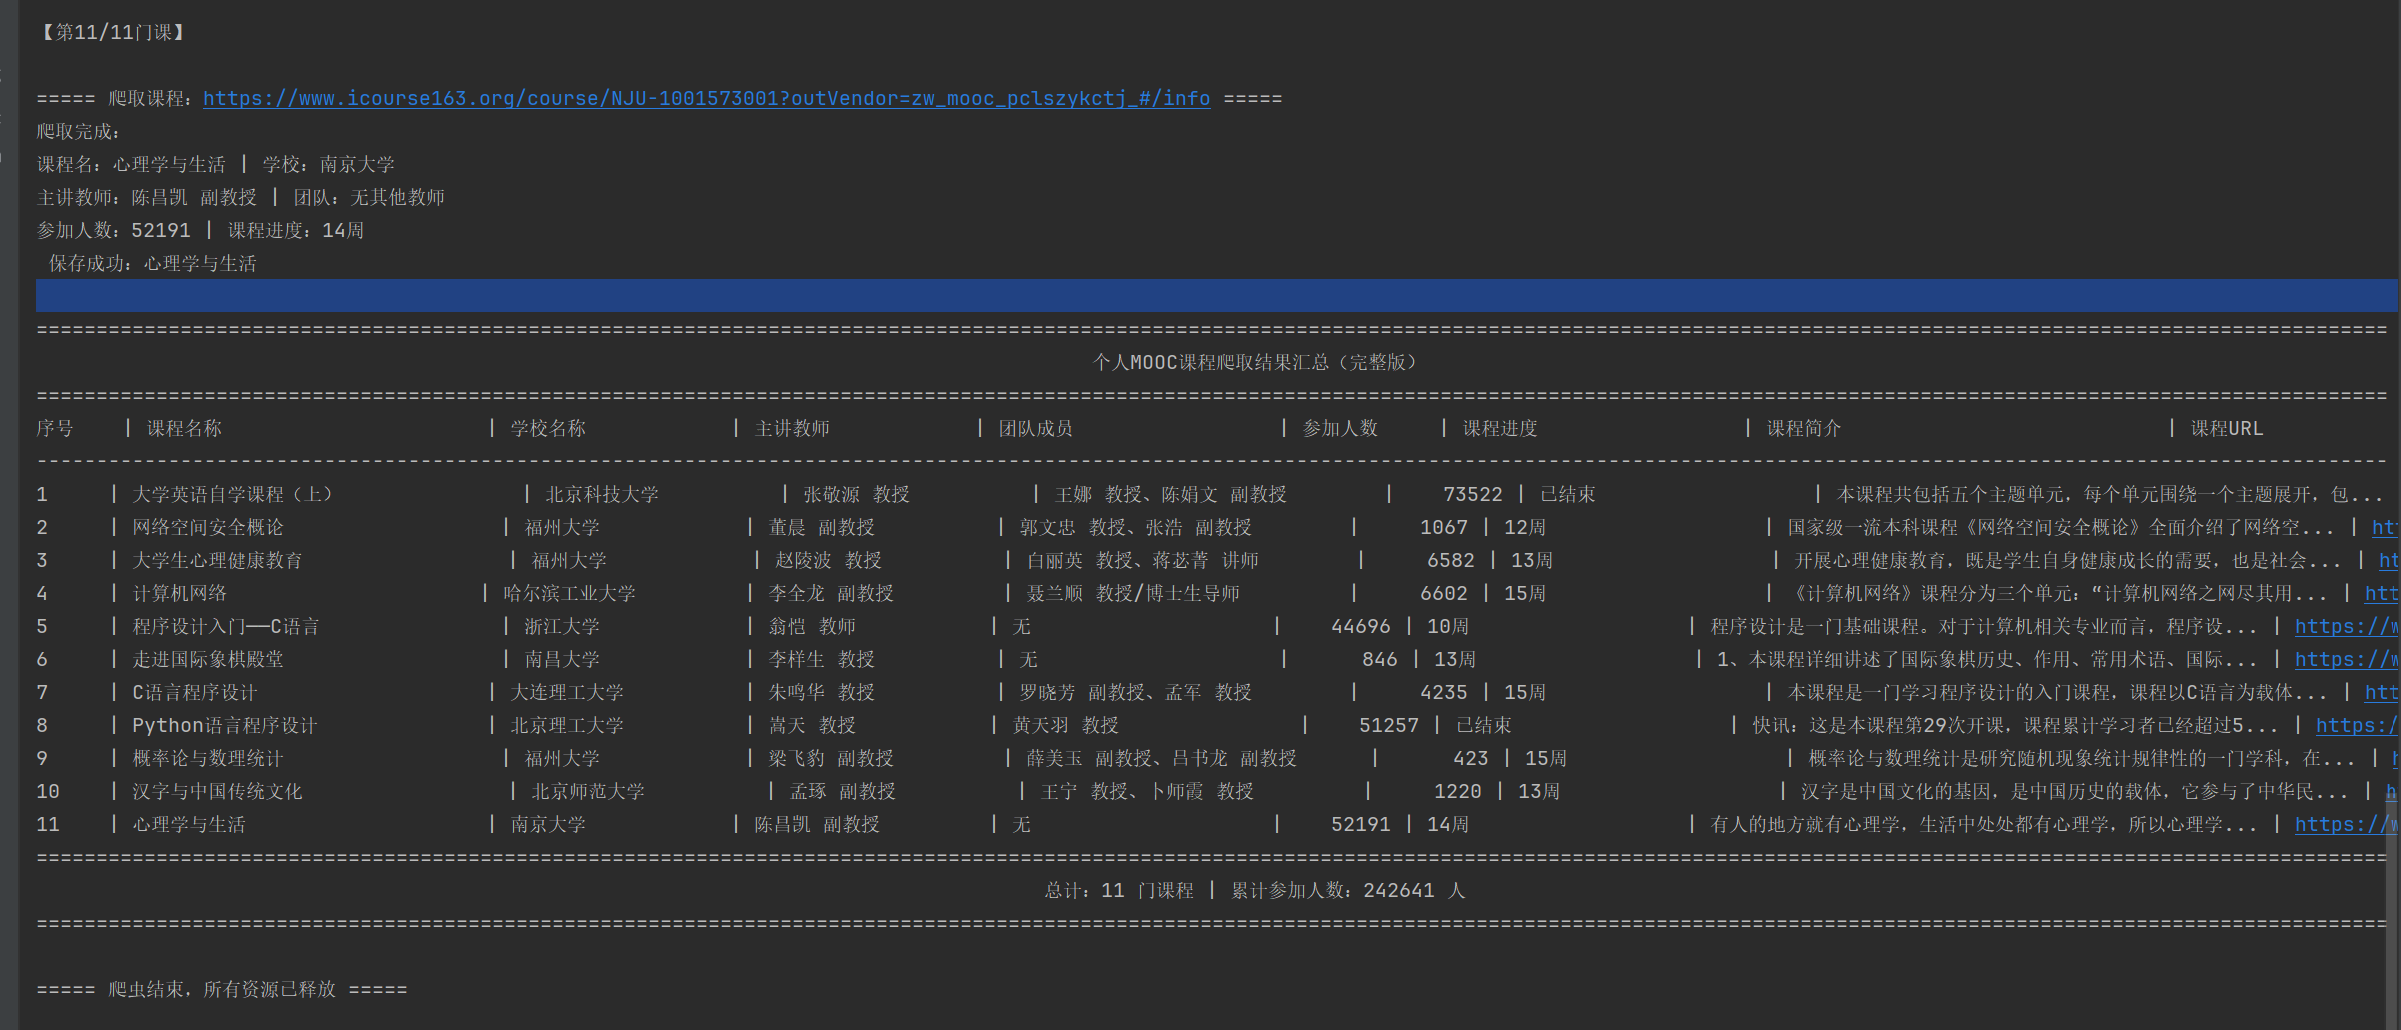The width and height of the screenshot is (2401, 1030).
Task: Click the 学校名称 column header
Action: point(548,428)
